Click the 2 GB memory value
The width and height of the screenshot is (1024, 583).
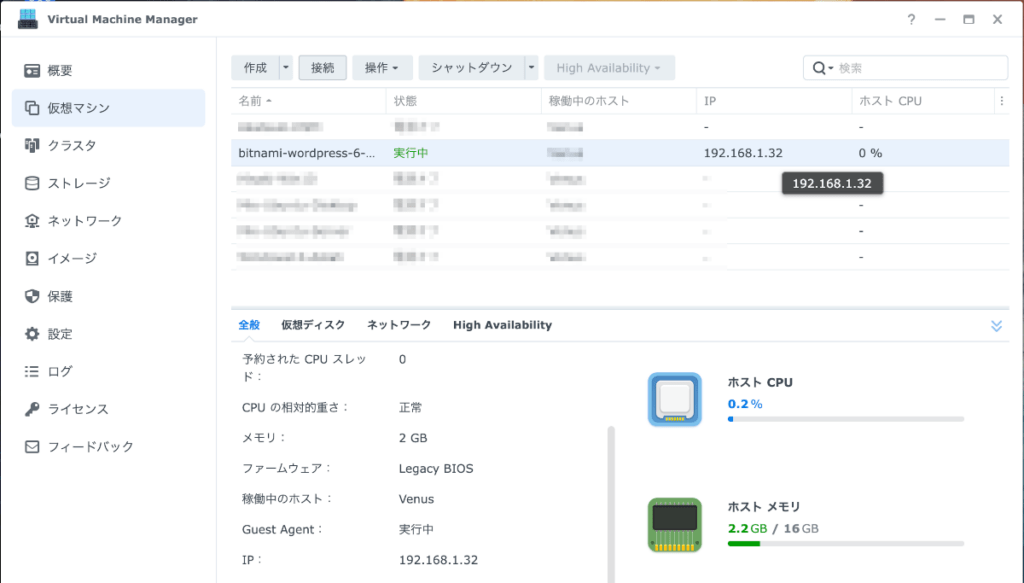[413, 437]
